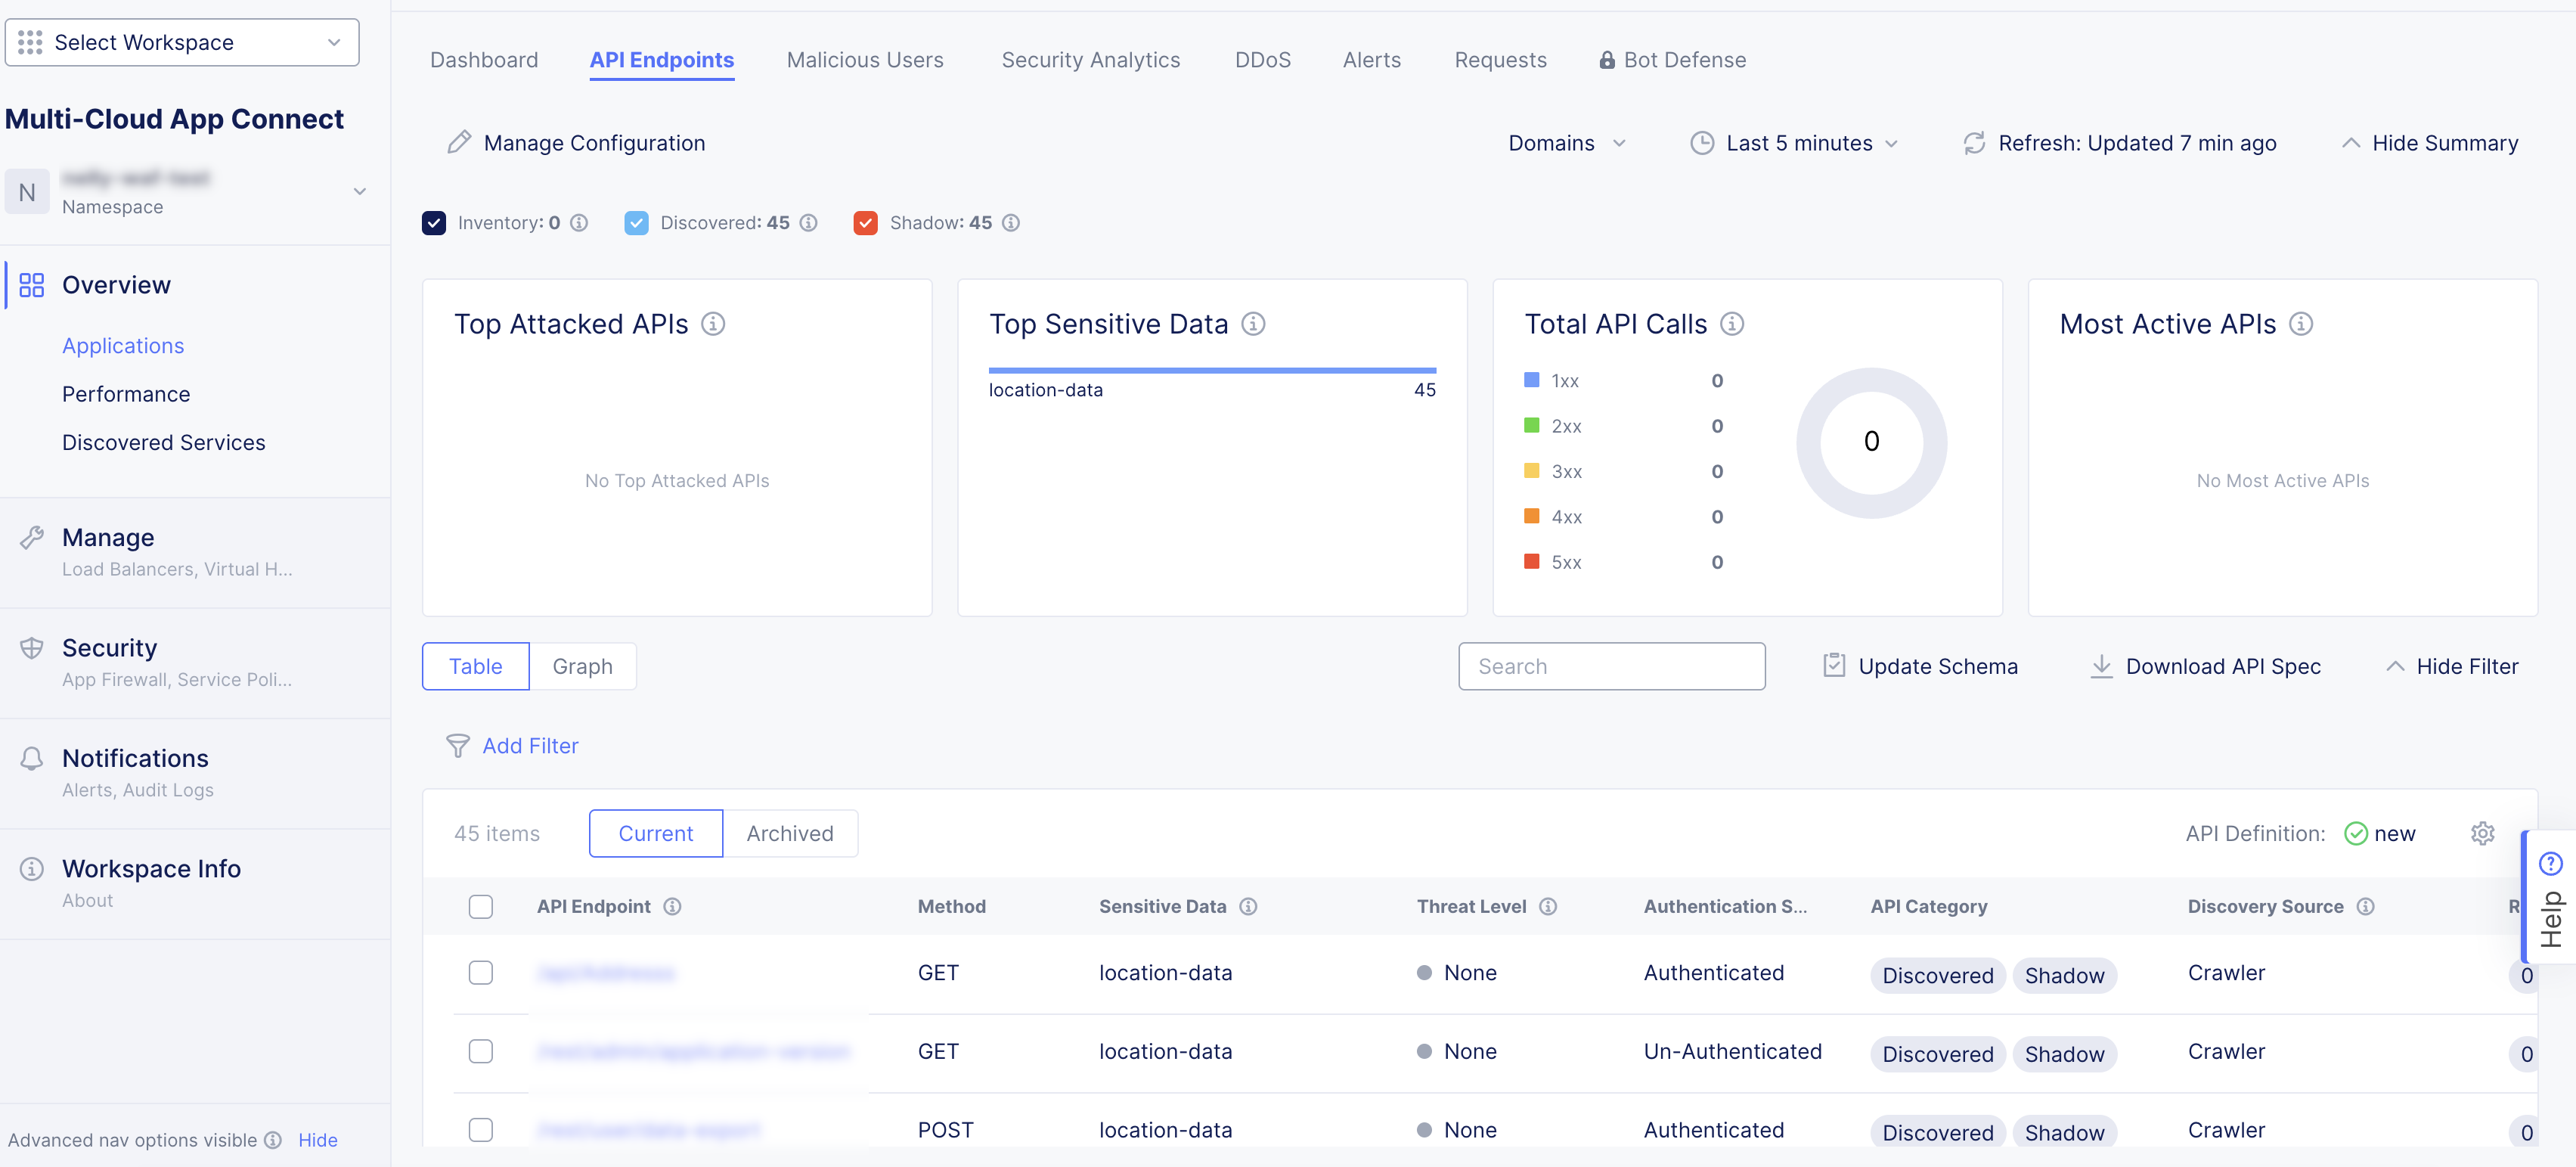Uncheck the Inventory checkbox
This screenshot has height=1167, width=2576.
tap(434, 223)
